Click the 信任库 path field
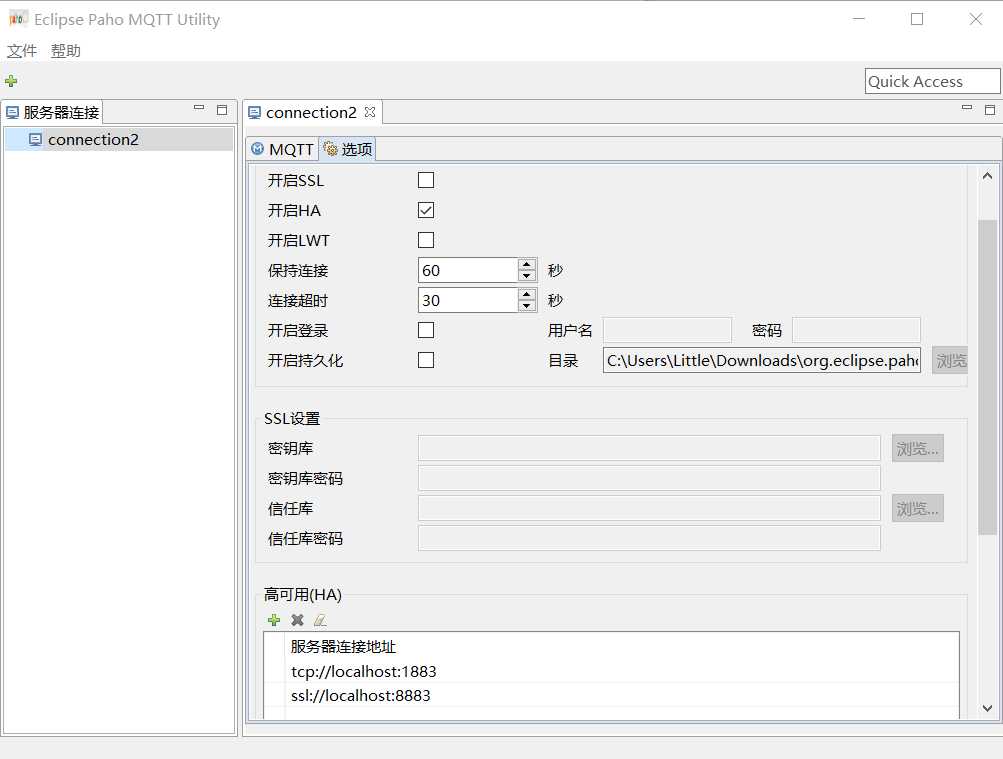 pyautogui.click(x=649, y=508)
